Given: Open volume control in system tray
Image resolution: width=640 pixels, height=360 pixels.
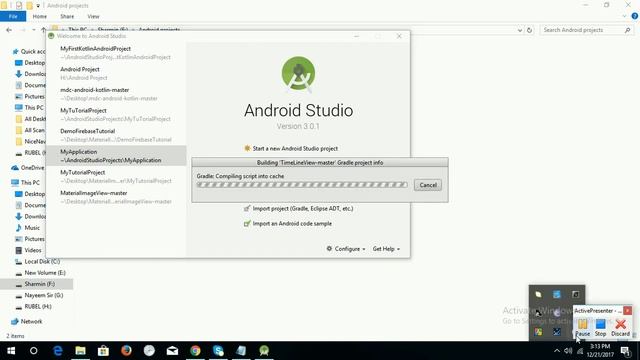Looking at the screenshot, I should [568, 351].
